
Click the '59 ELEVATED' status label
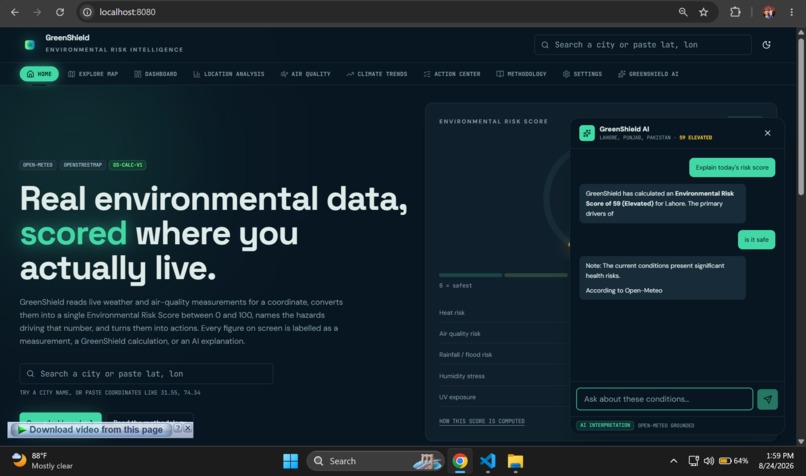(x=695, y=138)
